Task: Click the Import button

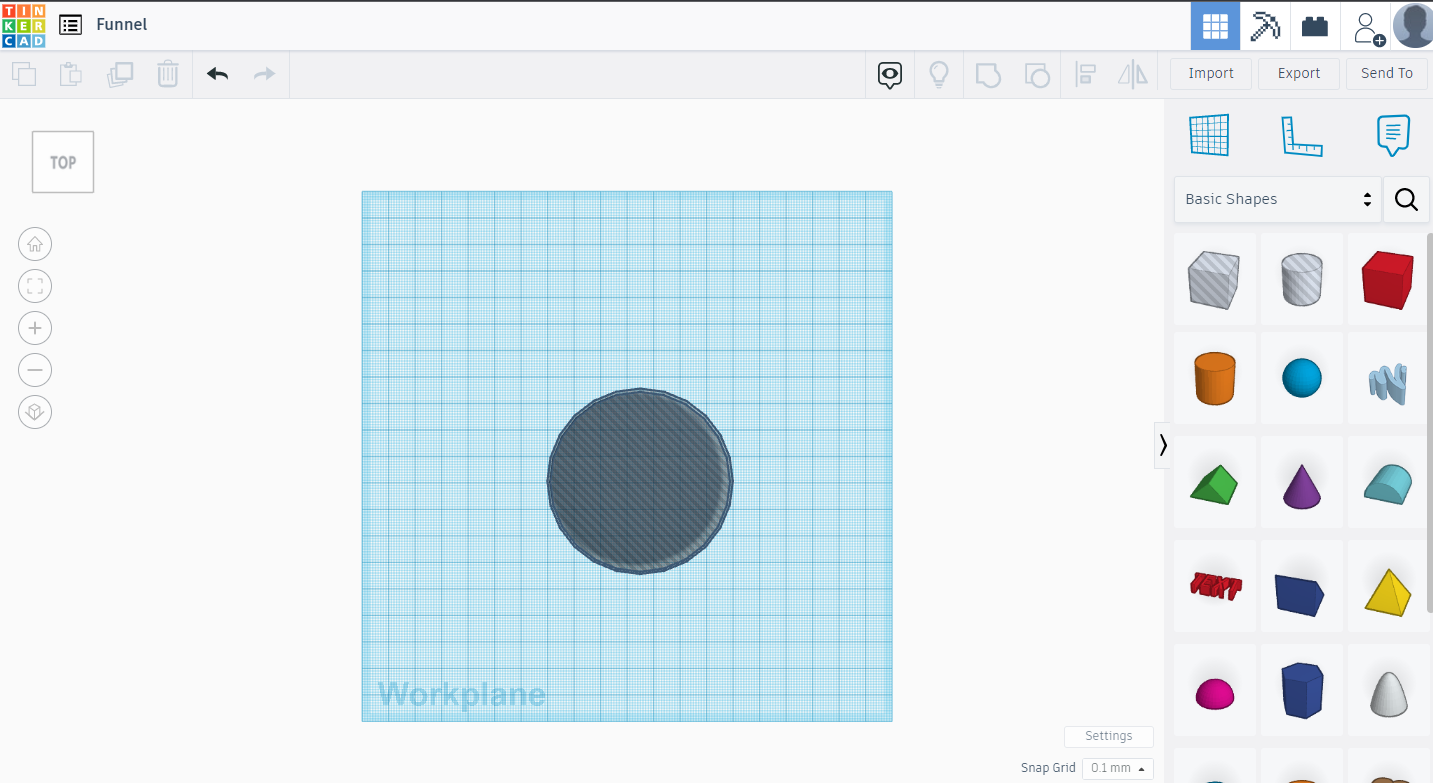Action: [1211, 73]
